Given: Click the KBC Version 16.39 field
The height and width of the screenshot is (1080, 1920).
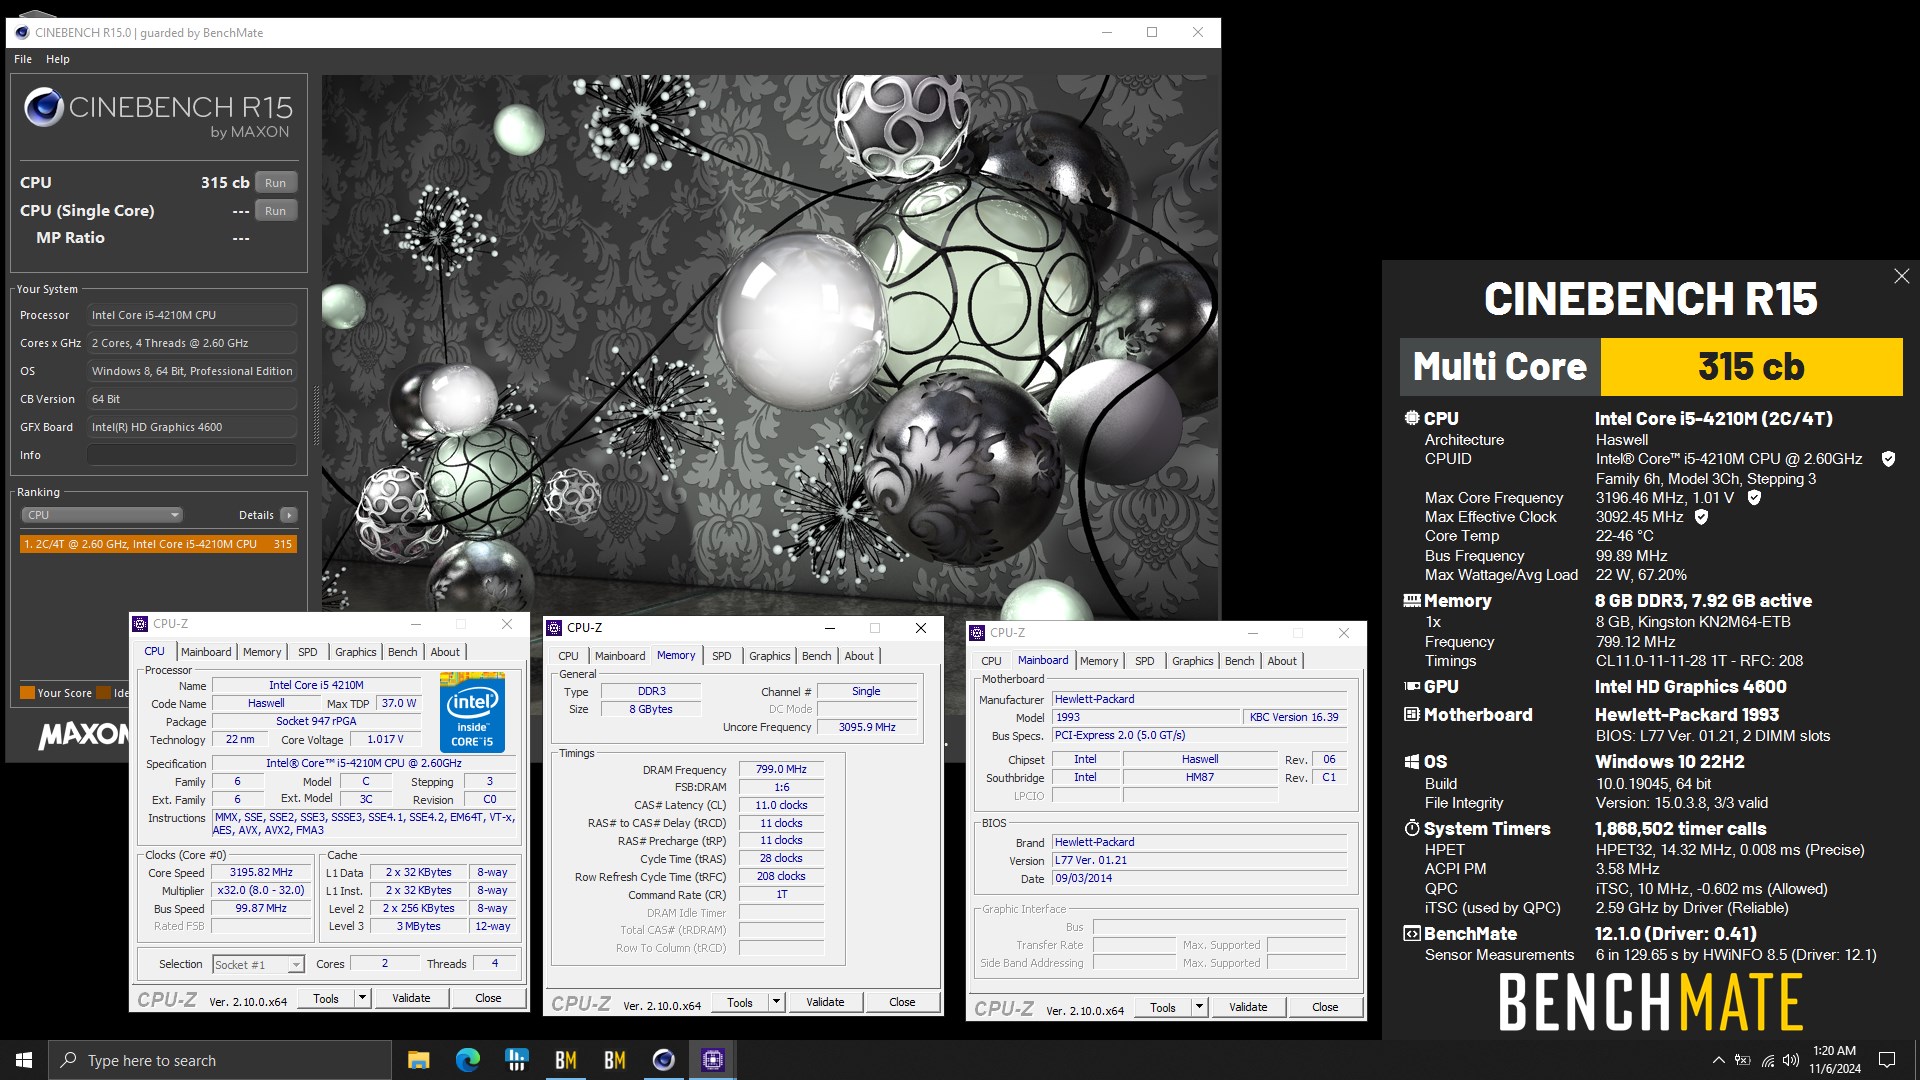Looking at the screenshot, I should coord(1294,717).
